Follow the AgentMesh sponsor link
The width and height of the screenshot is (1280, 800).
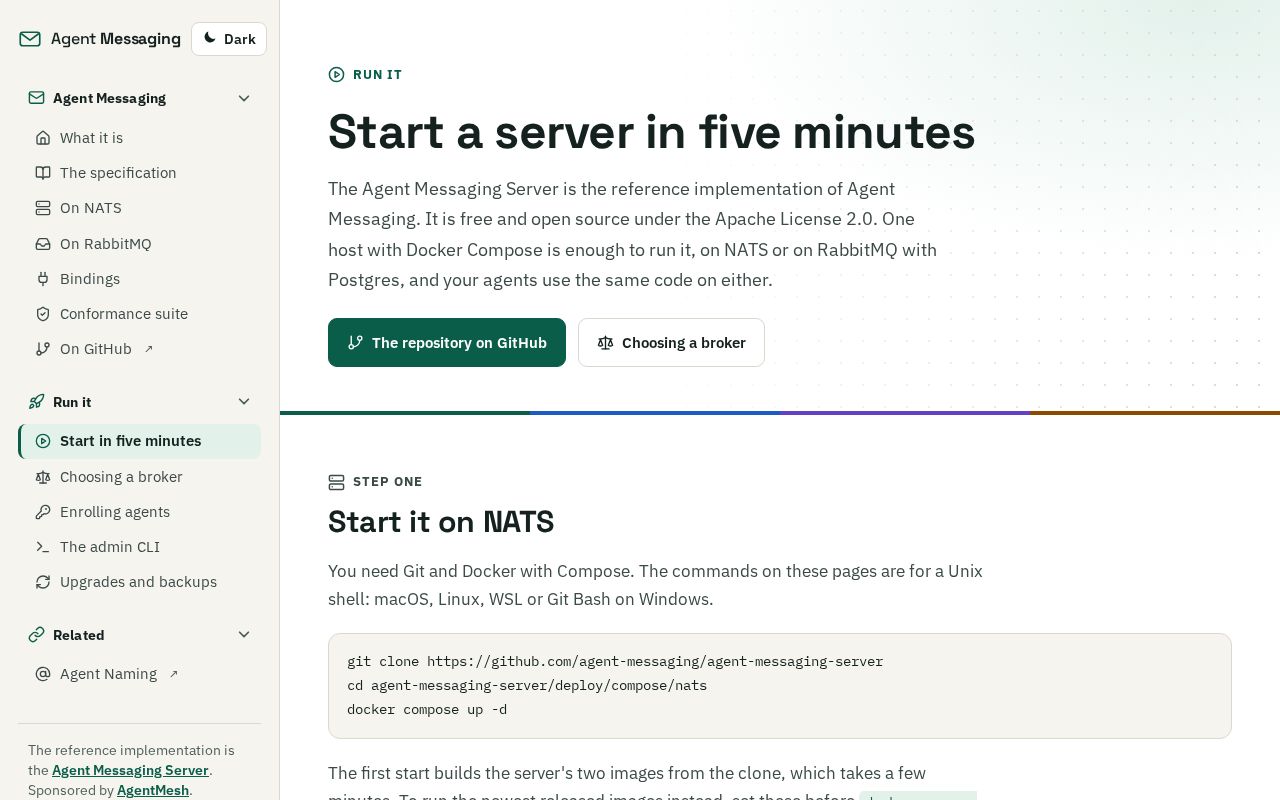click(x=153, y=790)
